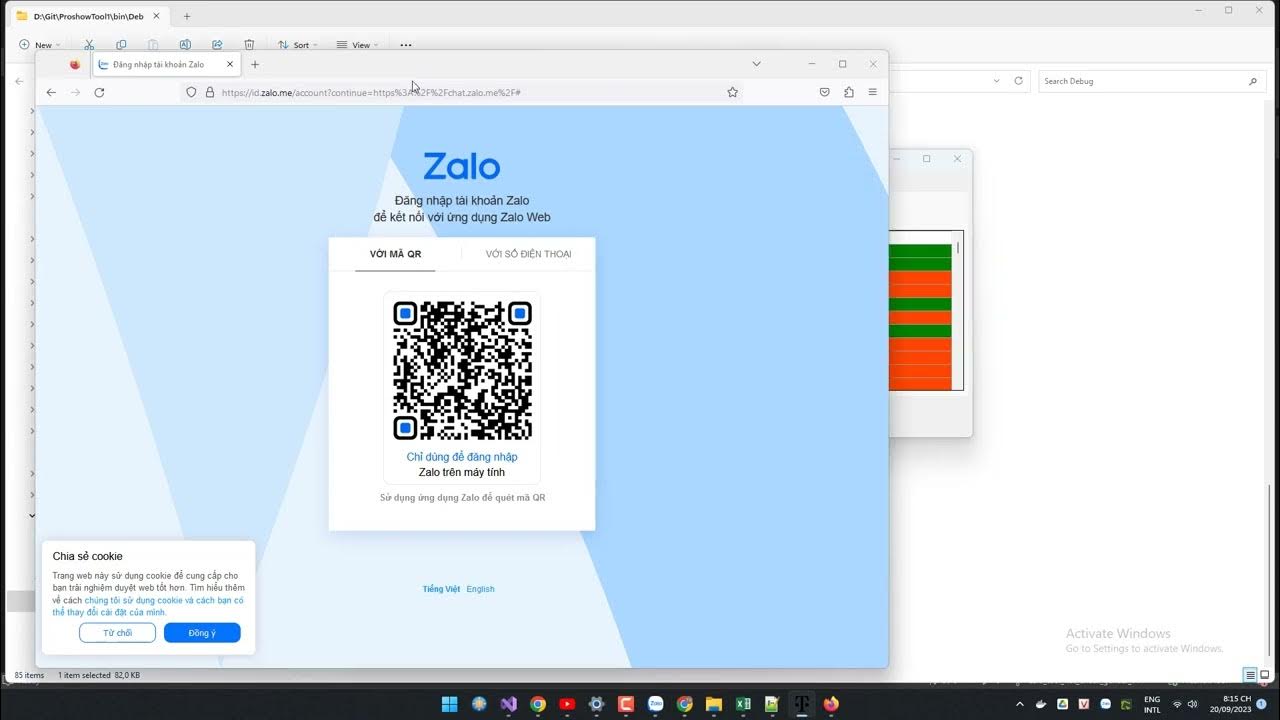The width and height of the screenshot is (1280, 720).
Task: Click Share icon in File Explorer toolbar
Action: click(x=217, y=45)
